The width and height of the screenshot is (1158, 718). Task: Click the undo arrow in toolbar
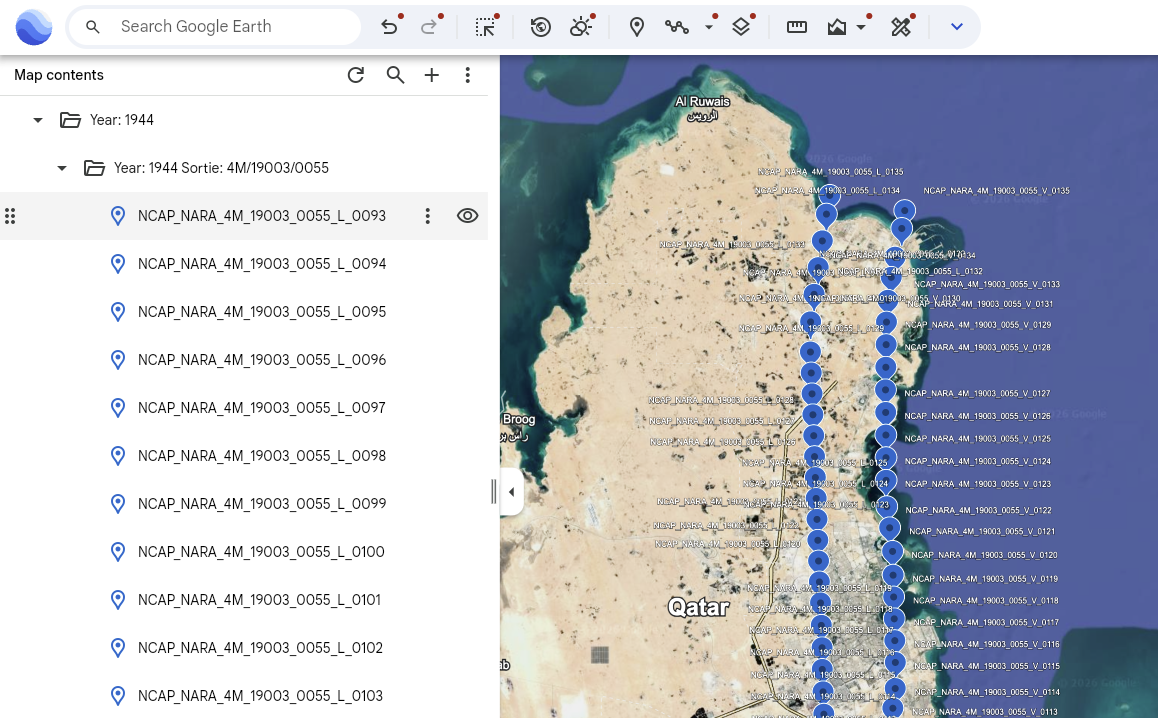(x=389, y=27)
